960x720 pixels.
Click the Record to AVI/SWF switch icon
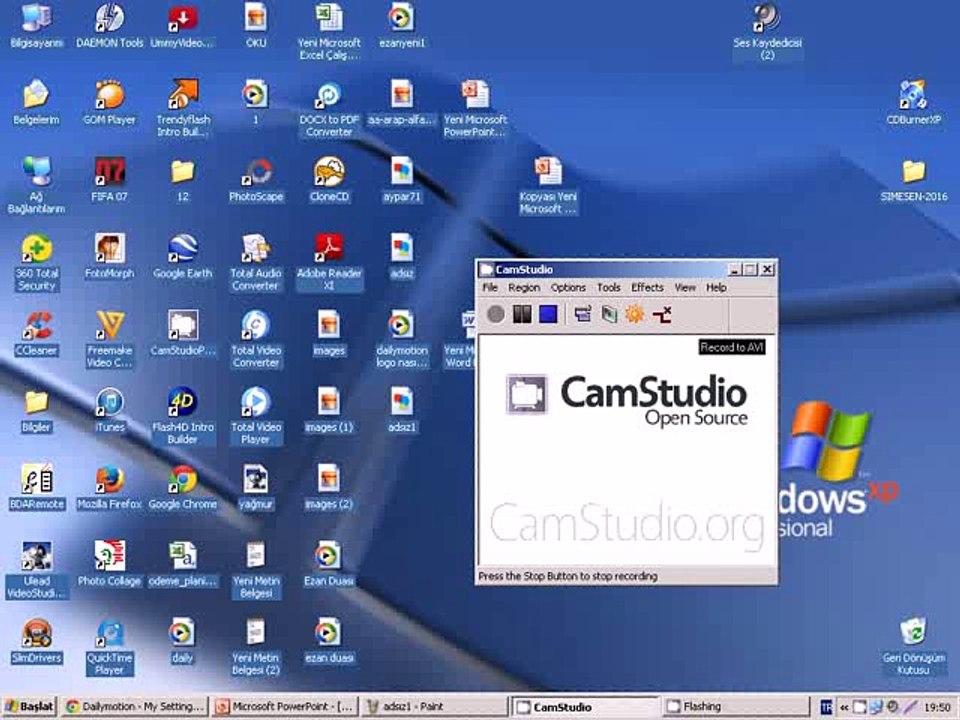609,314
